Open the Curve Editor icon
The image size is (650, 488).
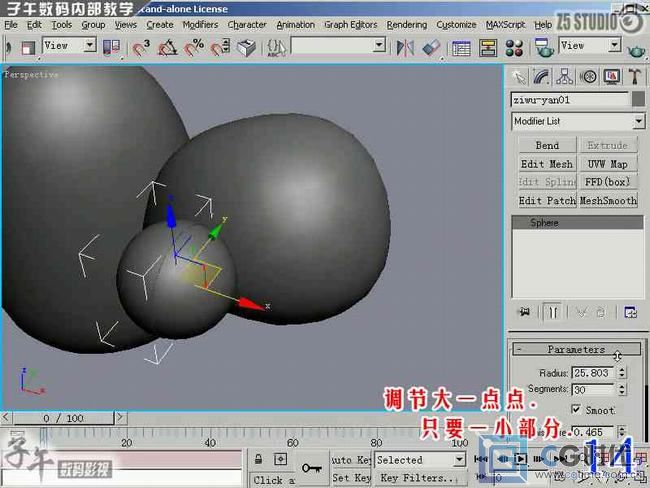click(x=461, y=48)
